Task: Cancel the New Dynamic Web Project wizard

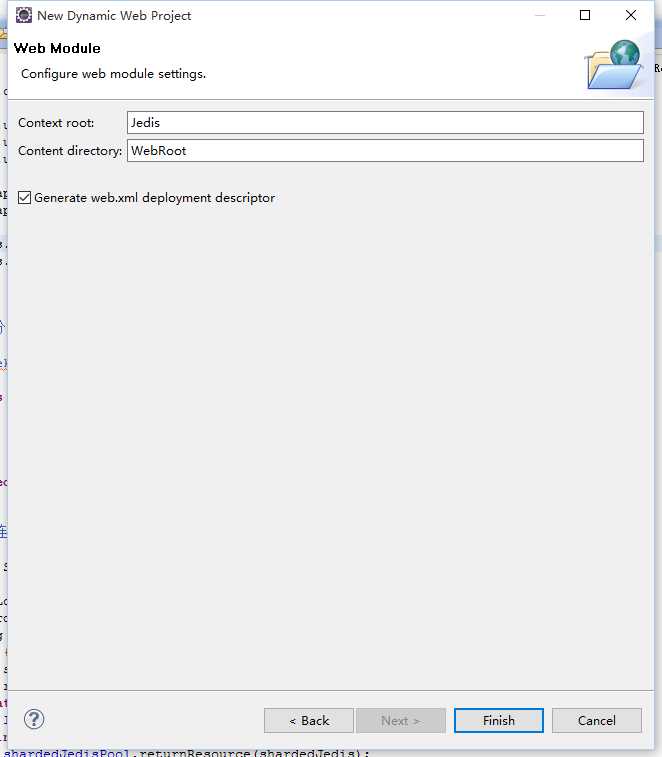Action: (x=597, y=720)
